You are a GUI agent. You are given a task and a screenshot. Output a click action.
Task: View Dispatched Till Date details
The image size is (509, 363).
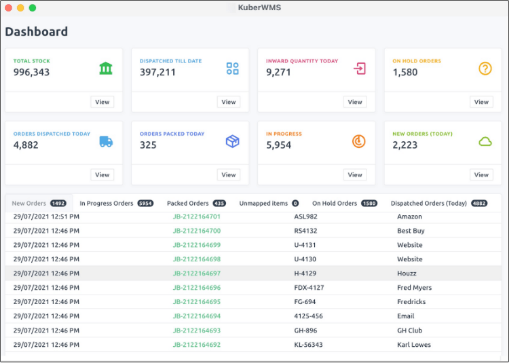pos(229,102)
